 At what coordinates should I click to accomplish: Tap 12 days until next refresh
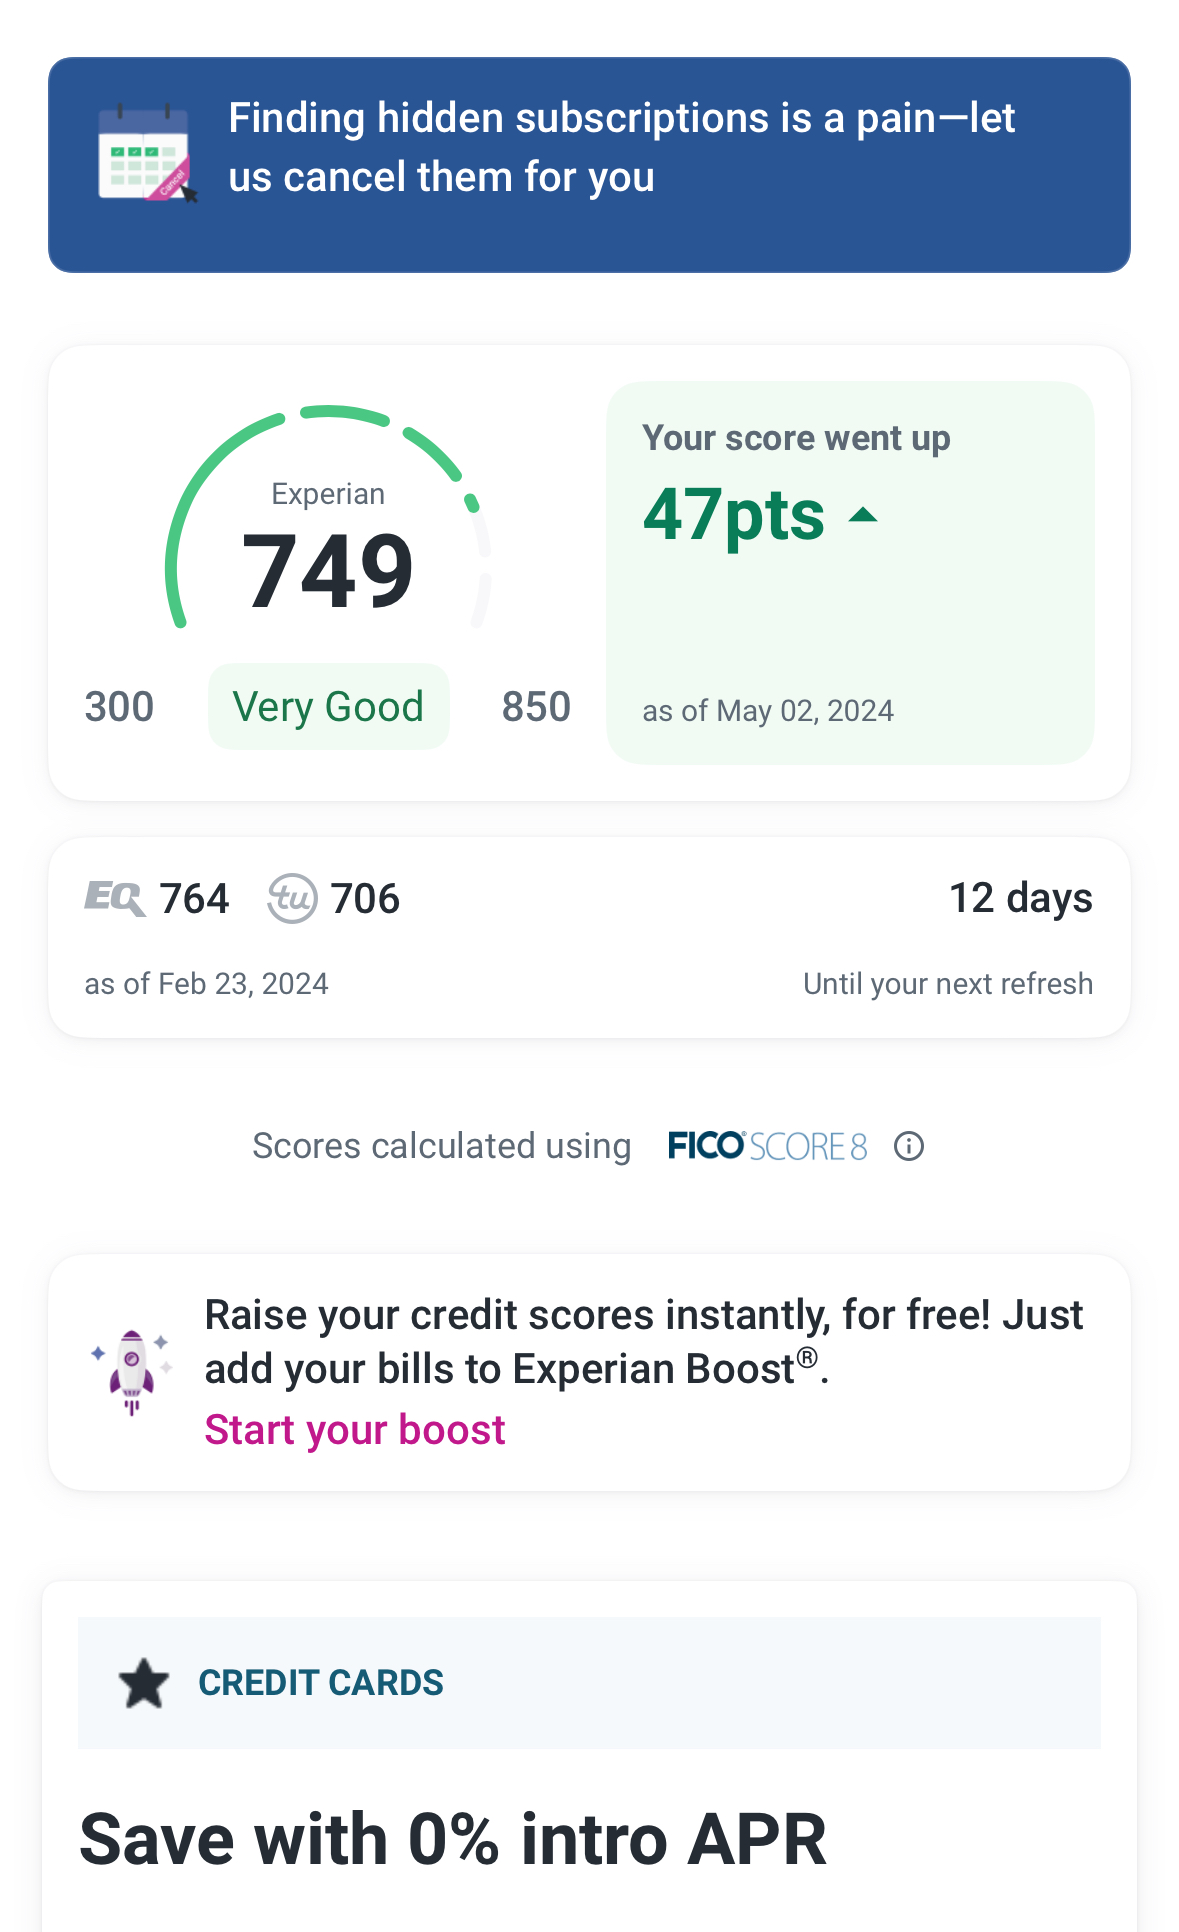pyautogui.click(x=1020, y=898)
